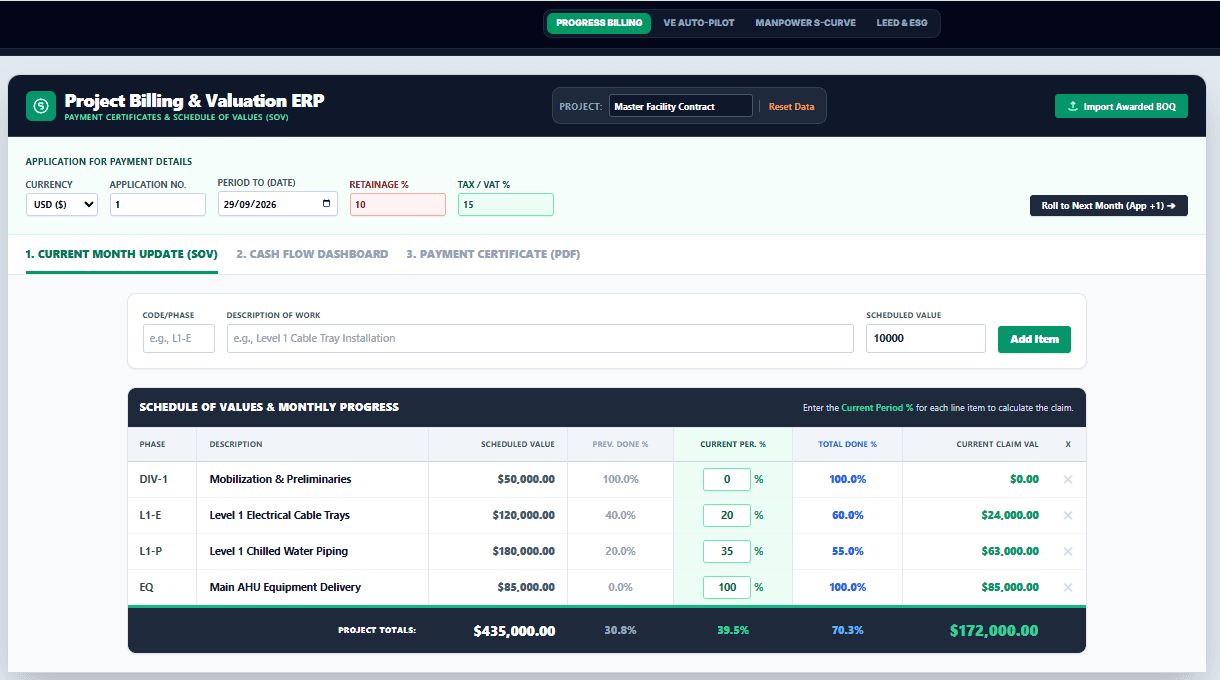Viewport: 1220px width, 680px height.
Task: Switch to Progress Billing module tab
Action: [599, 23]
